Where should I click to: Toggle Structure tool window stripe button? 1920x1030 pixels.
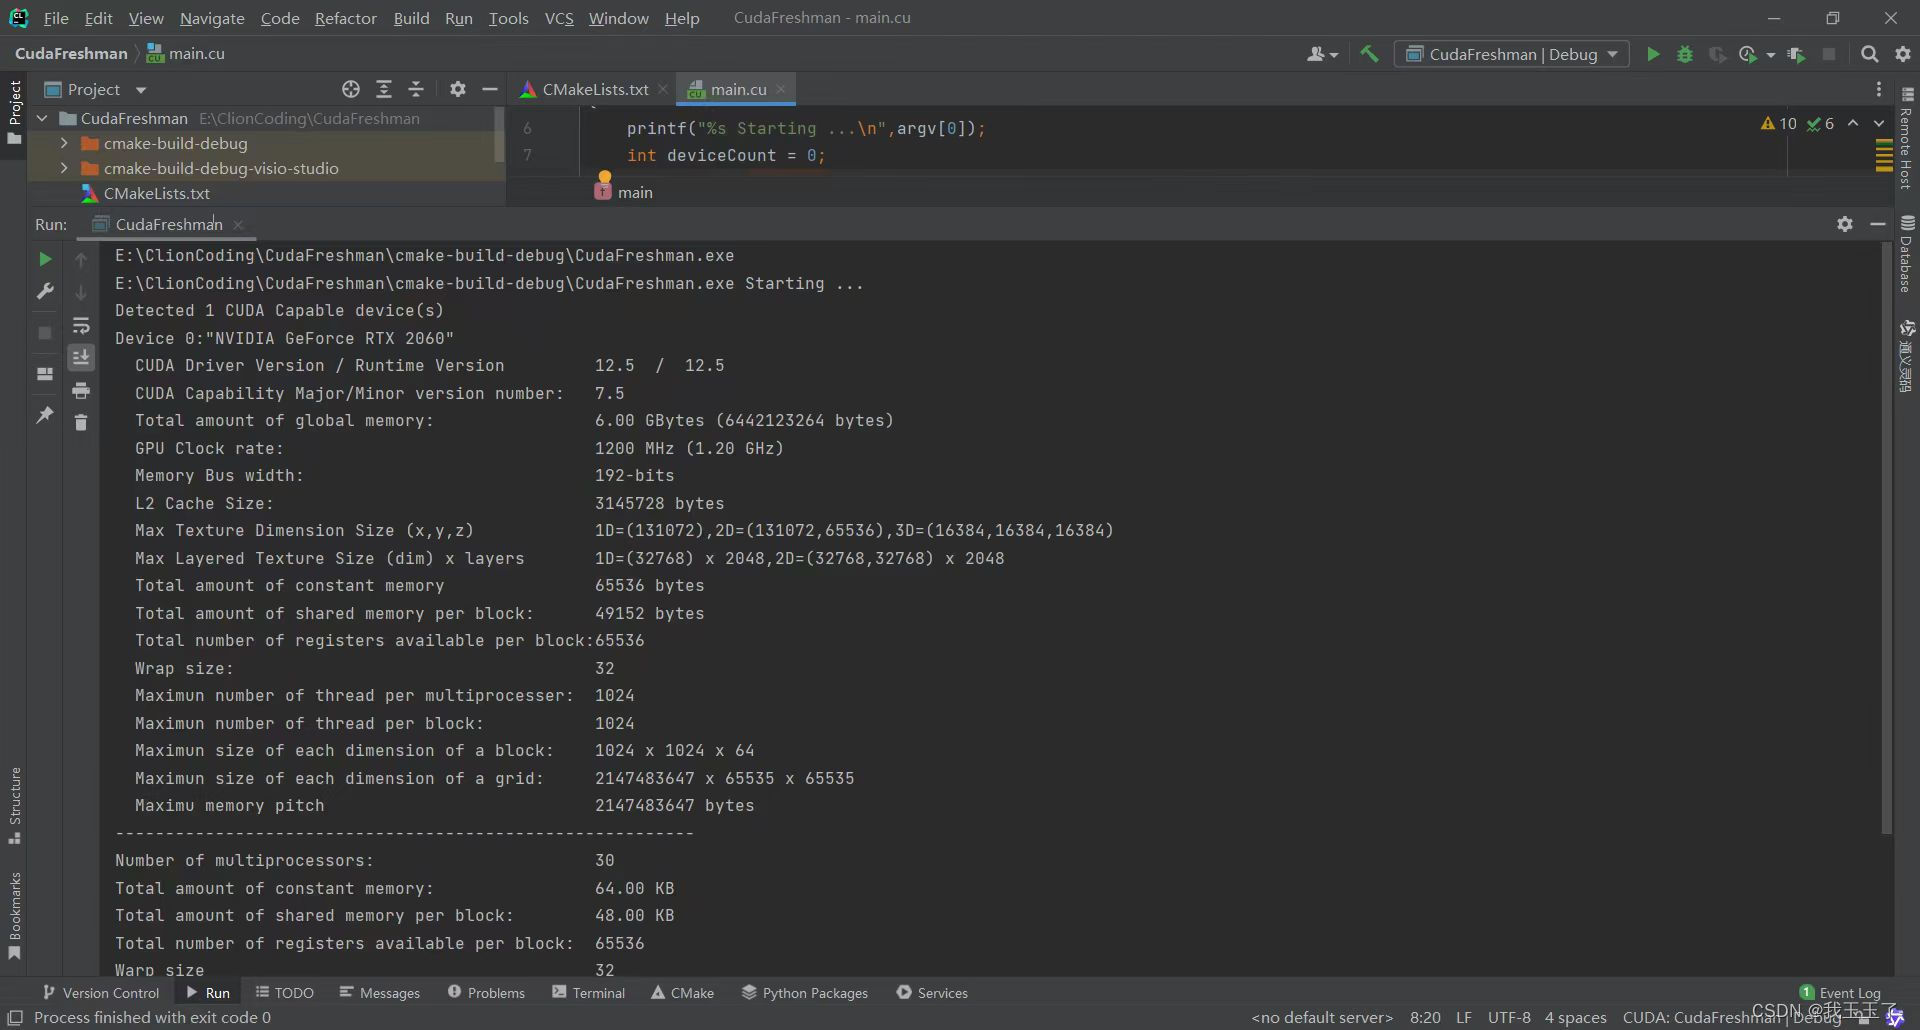click(x=14, y=806)
